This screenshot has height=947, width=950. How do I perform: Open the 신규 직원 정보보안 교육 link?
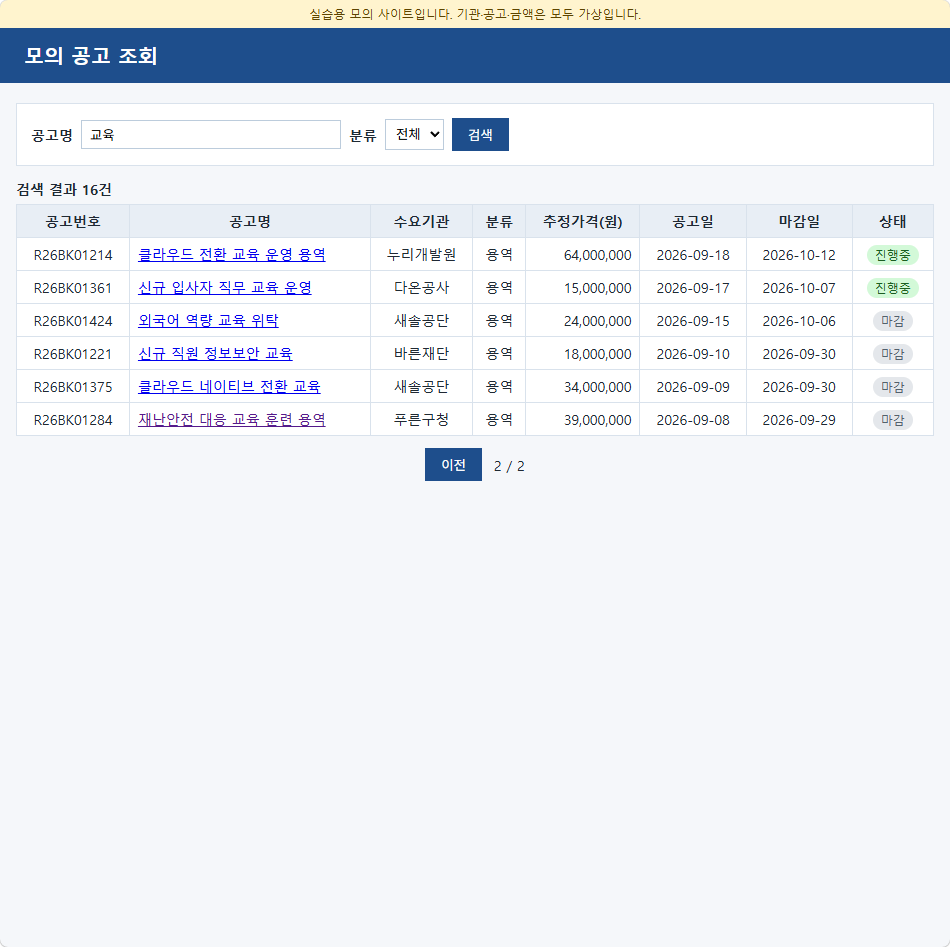(x=215, y=354)
